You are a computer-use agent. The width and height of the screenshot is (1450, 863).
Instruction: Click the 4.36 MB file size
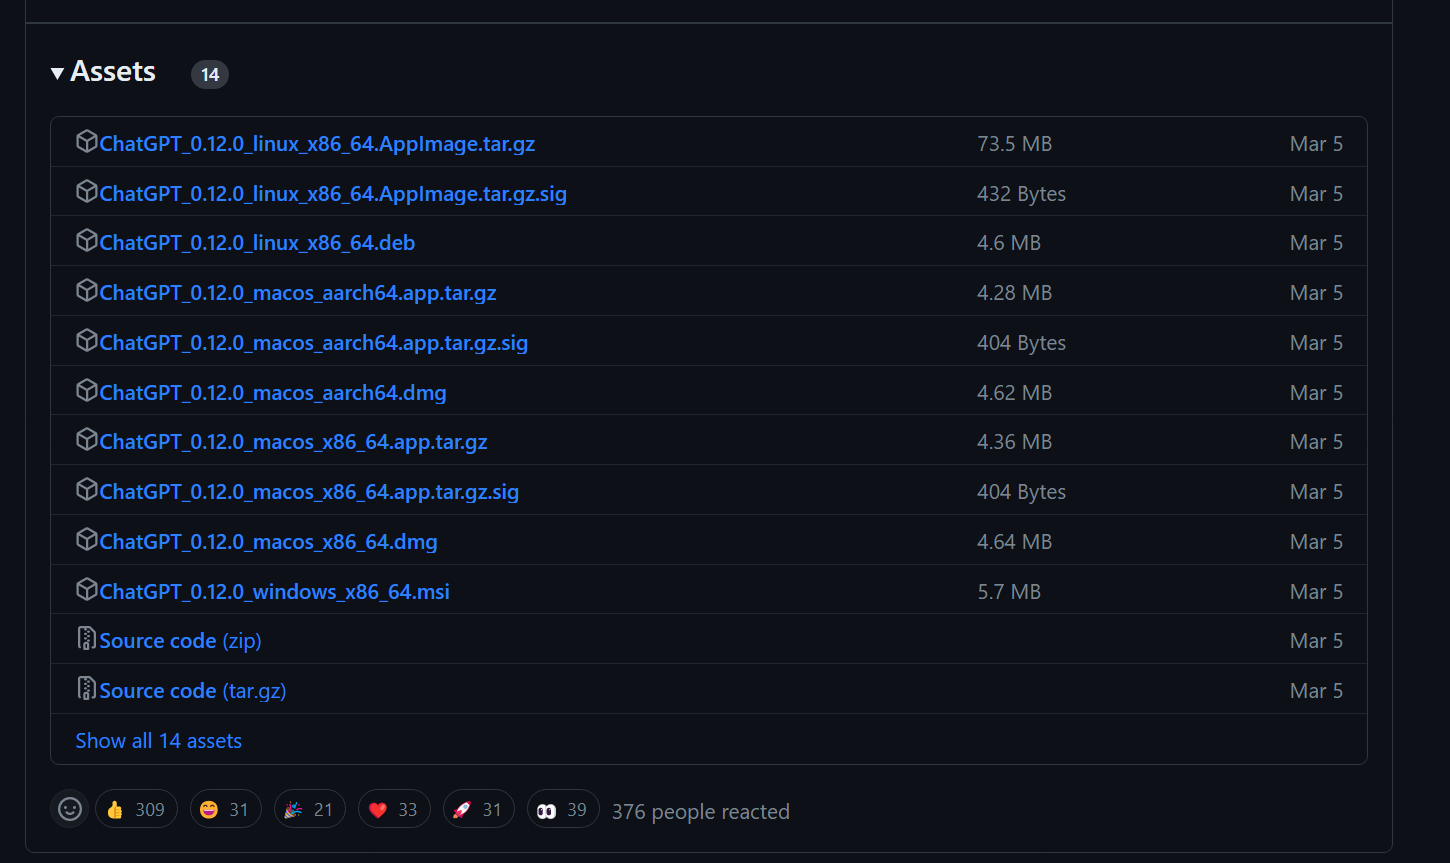1014,442
